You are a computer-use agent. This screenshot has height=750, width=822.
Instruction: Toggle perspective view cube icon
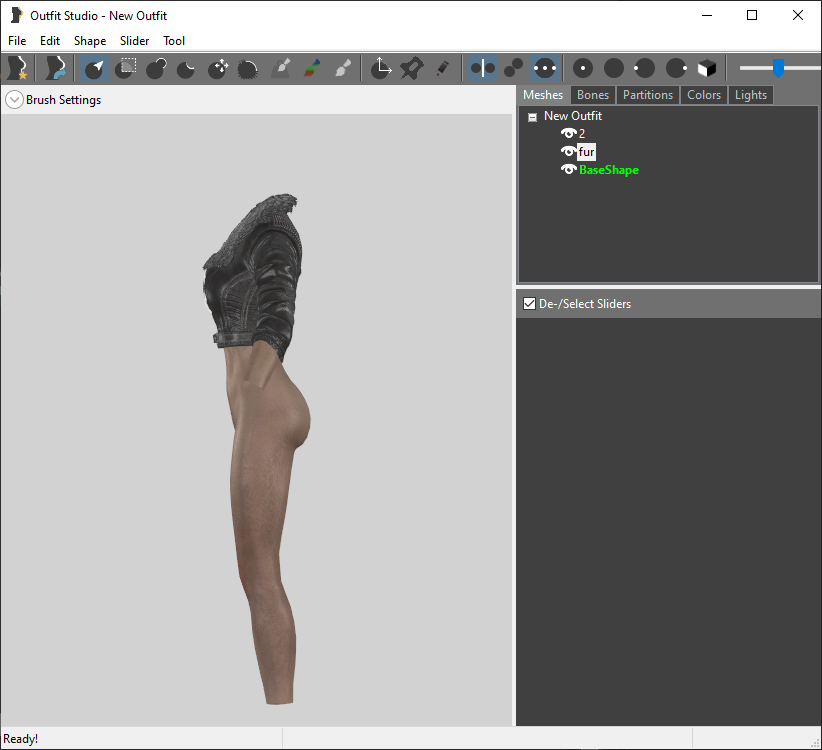pyautogui.click(x=707, y=68)
